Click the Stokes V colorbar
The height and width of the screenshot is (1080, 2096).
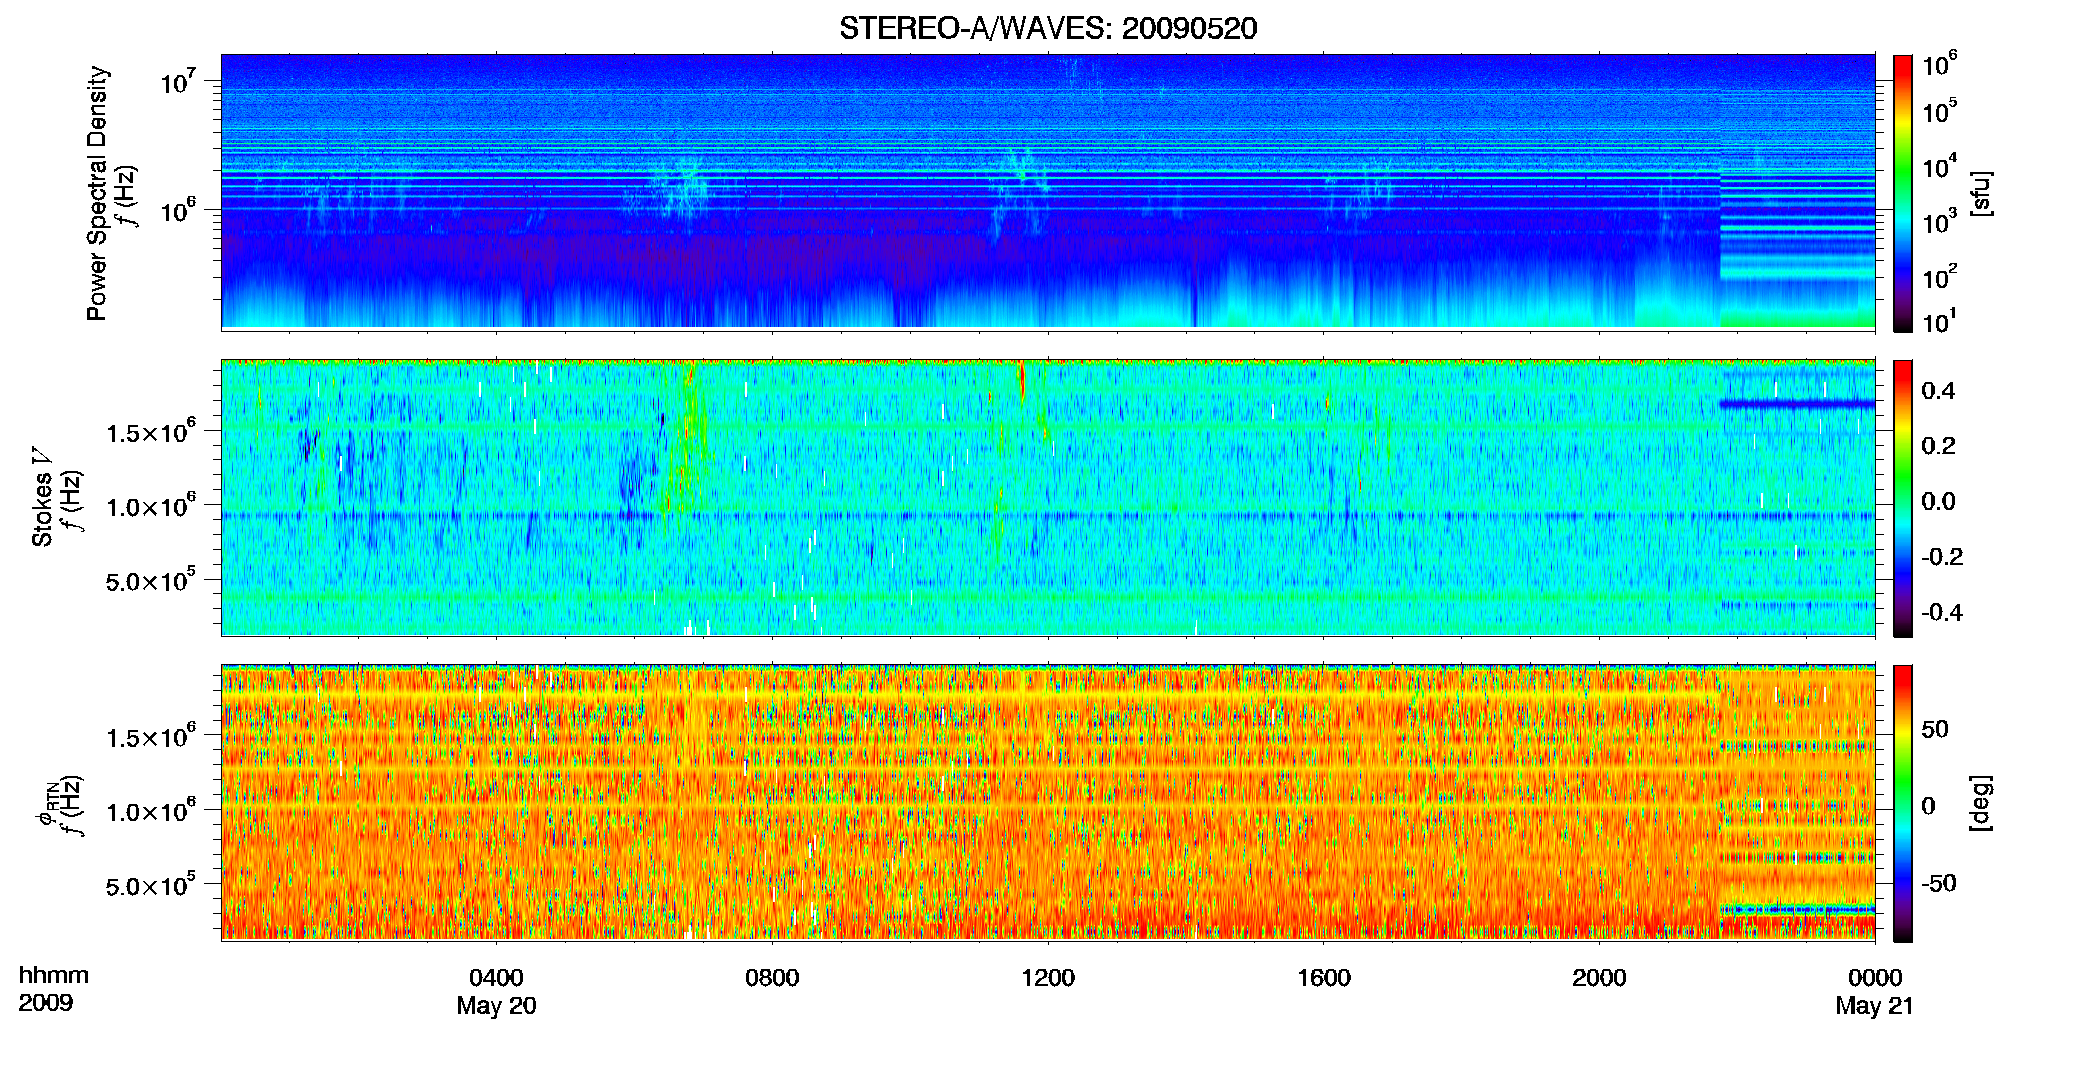(1902, 498)
